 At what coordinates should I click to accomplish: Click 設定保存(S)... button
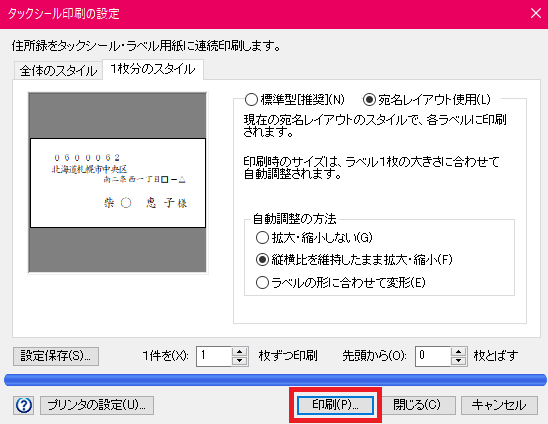[x=56, y=356]
